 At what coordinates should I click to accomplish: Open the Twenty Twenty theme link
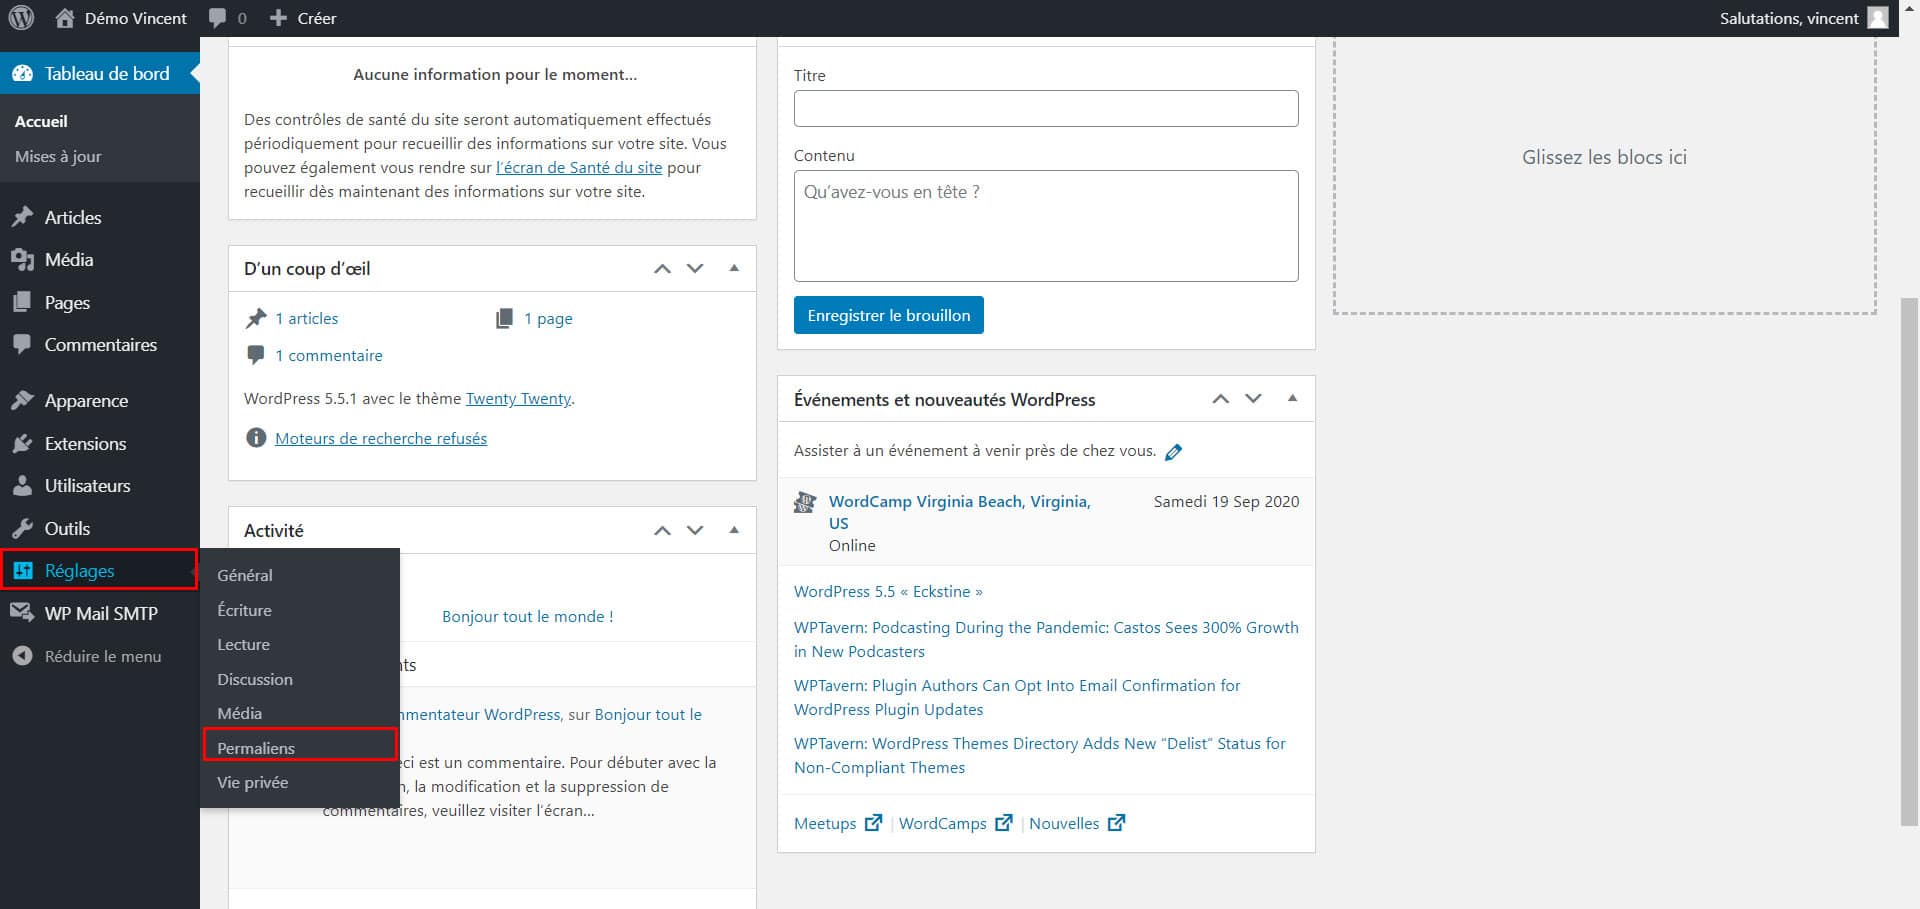(x=518, y=398)
